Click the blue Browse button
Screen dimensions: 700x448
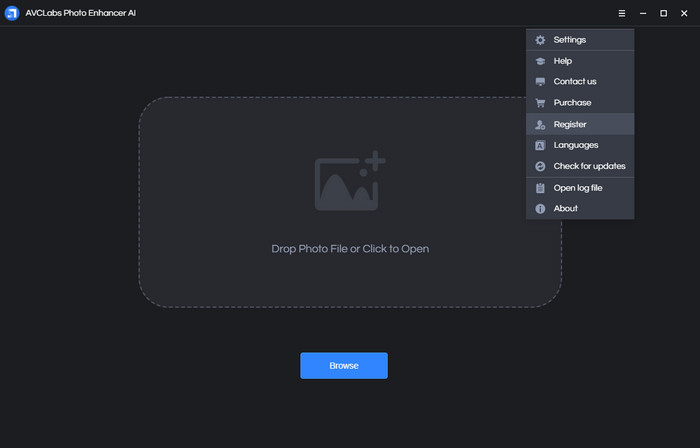(344, 365)
